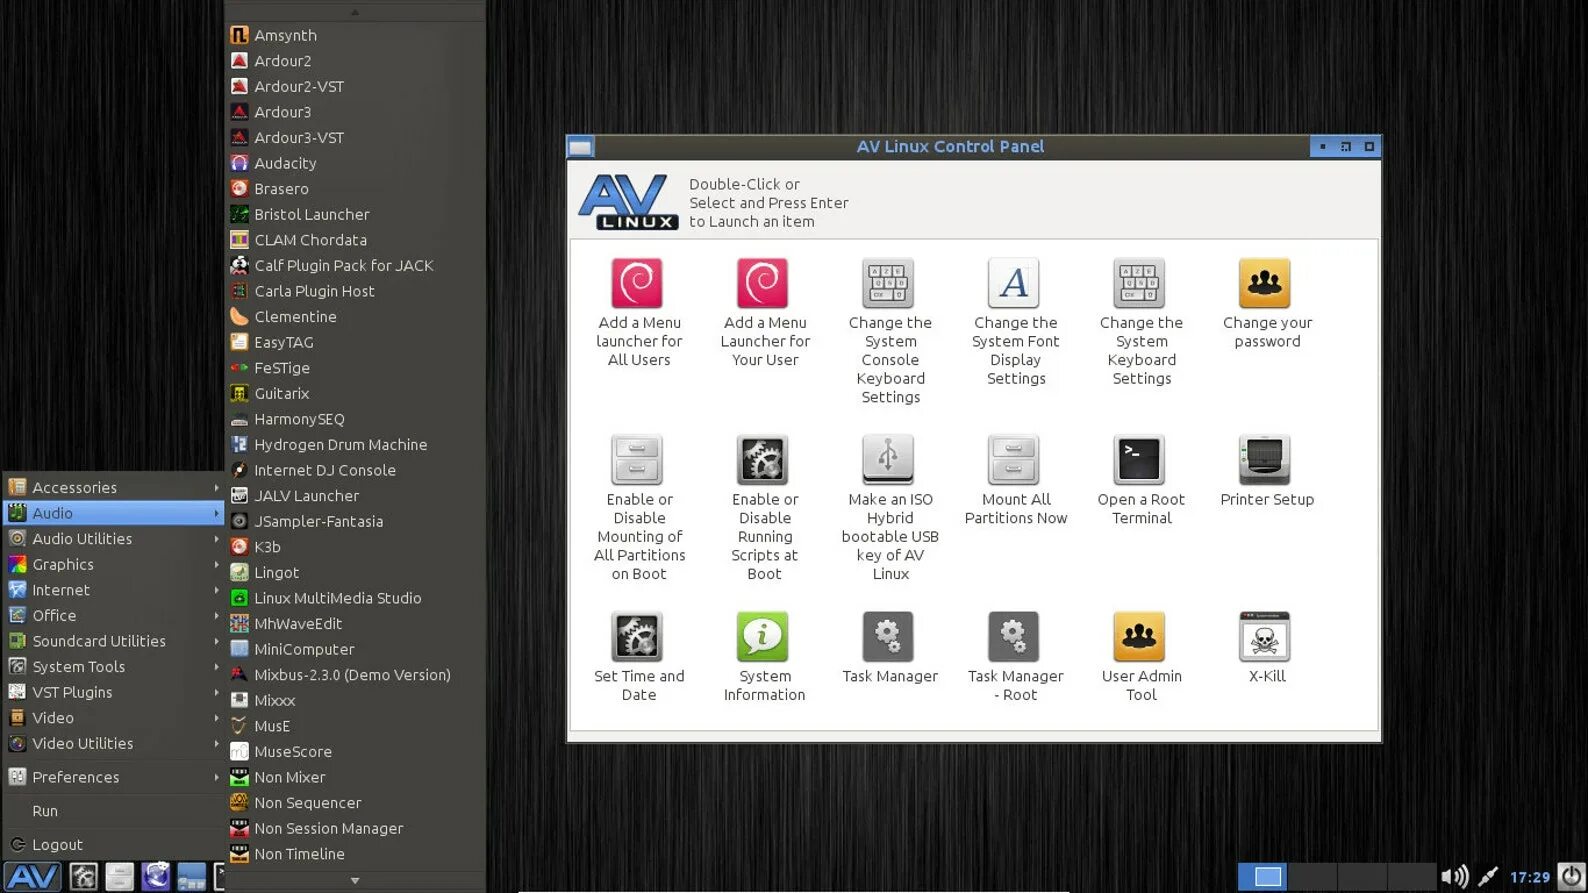The image size is (1588, 893).
Task: Launch Mixbus-2.3.0 (Demo Version)
Action: tap(355, 675)
